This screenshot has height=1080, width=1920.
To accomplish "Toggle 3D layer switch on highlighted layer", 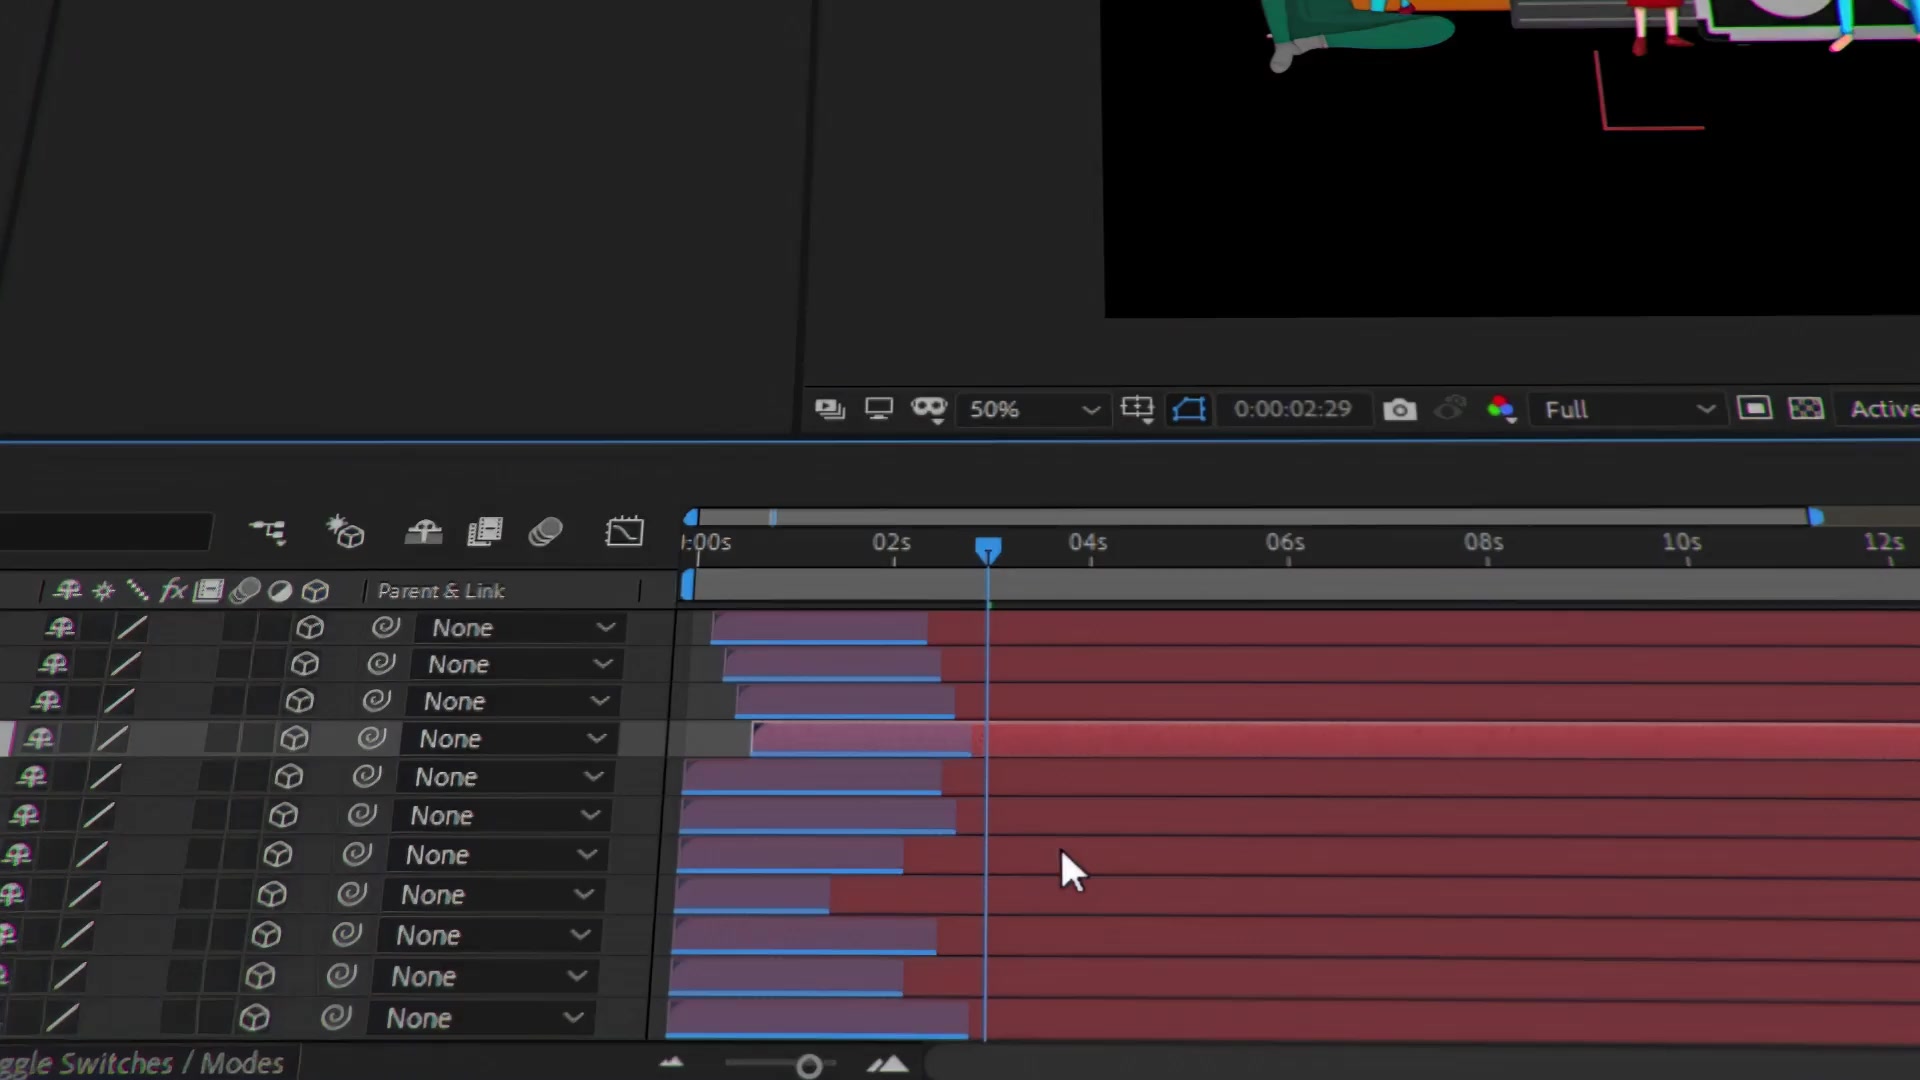I will [294, 739].
